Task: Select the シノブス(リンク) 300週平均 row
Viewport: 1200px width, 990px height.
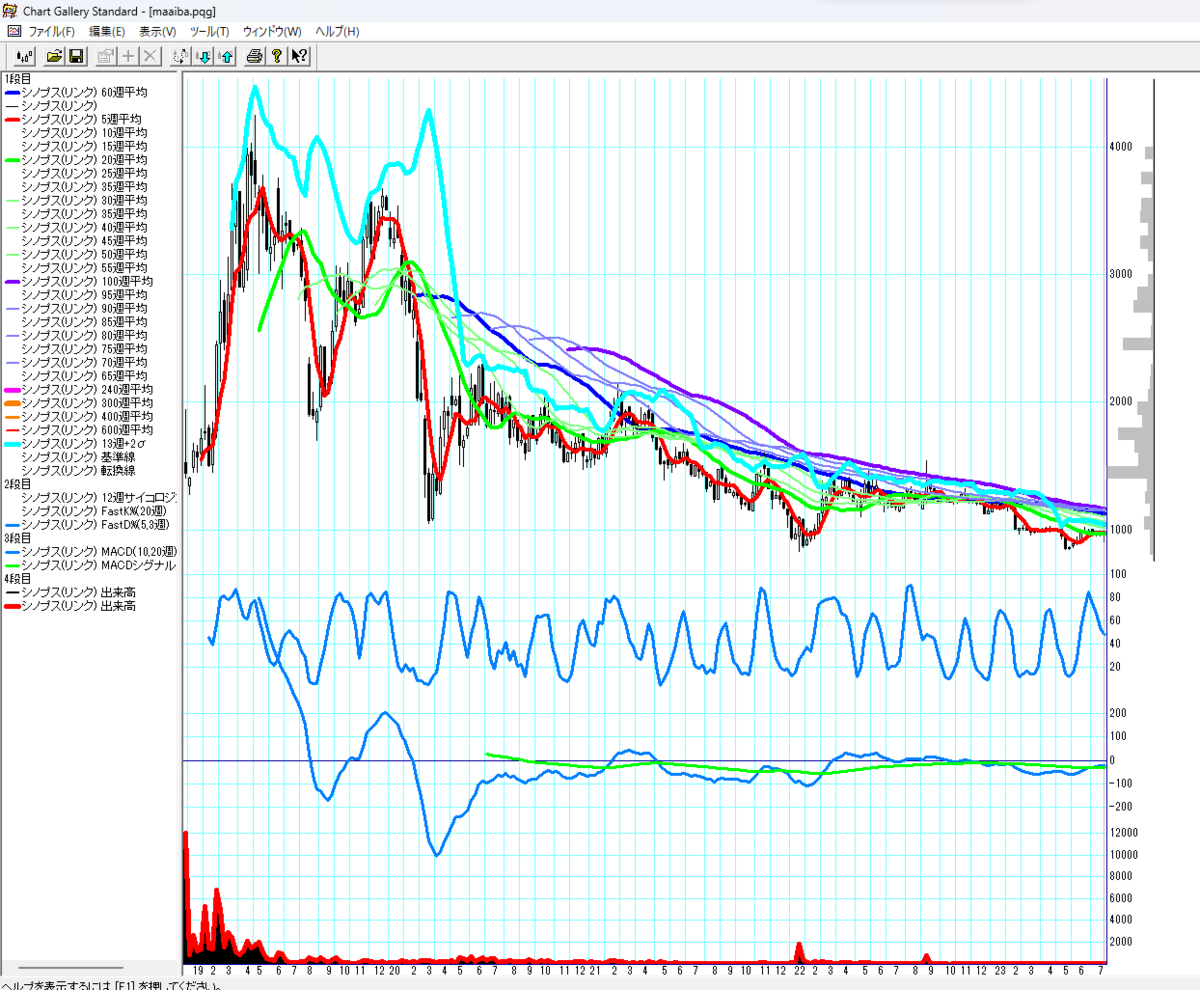Action: click(79, 403)
